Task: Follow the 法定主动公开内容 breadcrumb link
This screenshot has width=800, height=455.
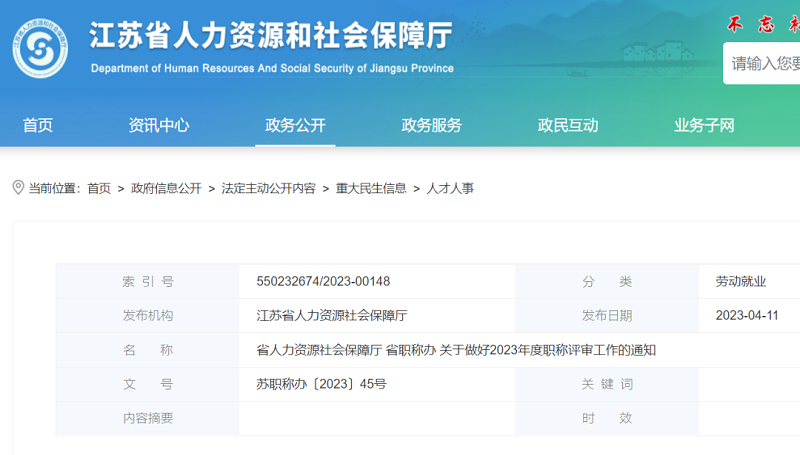Action: [x=268, y=189]
